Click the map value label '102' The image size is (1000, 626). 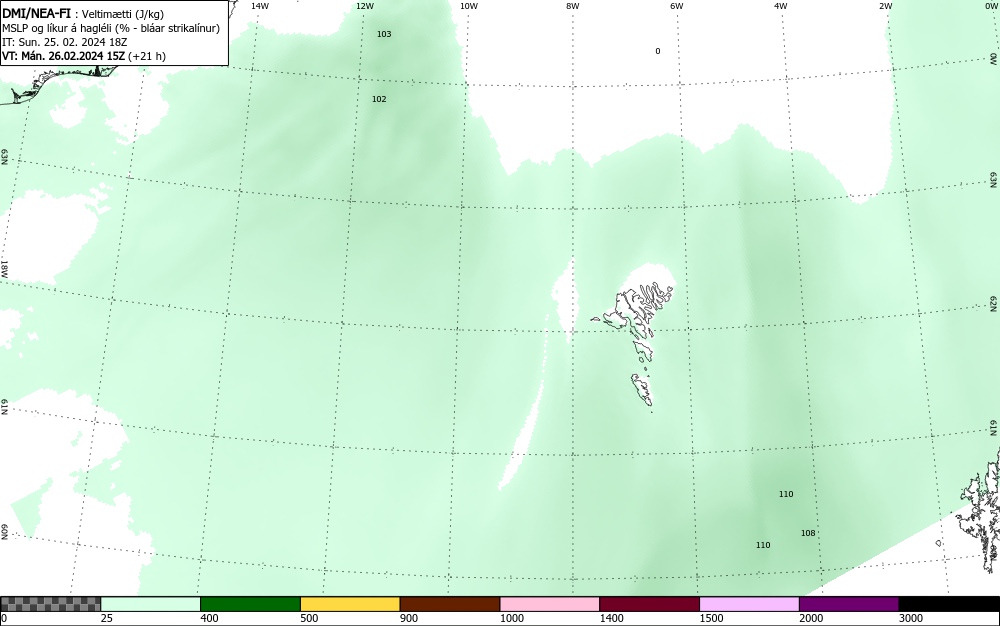[x=379, y=99]
